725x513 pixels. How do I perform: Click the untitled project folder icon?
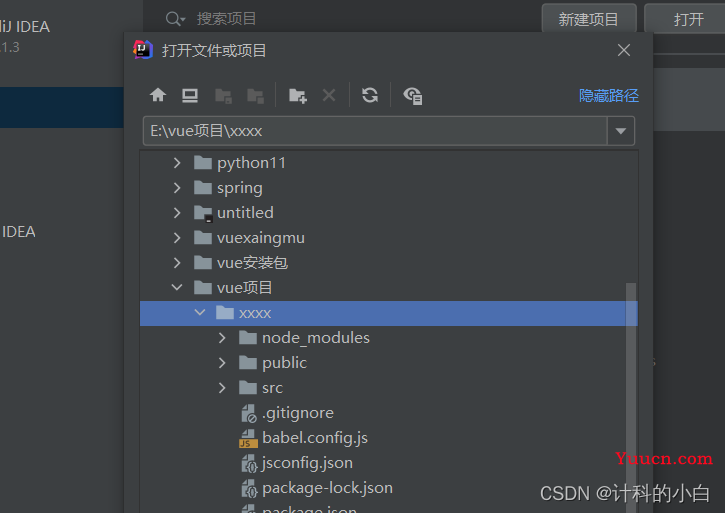pyautogui.click(x=203, y=213)
